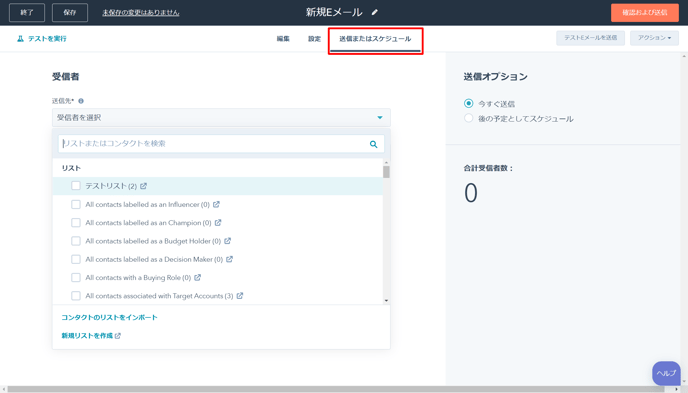Click the リスト section header in dropdown
Image resolution: width=688 pixels, height=393 pixels.
[x=71, y=168]
